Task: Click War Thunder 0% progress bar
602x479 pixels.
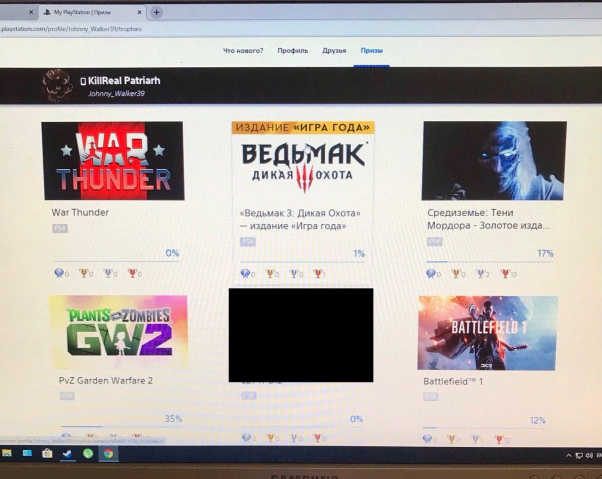Action: 116,261
